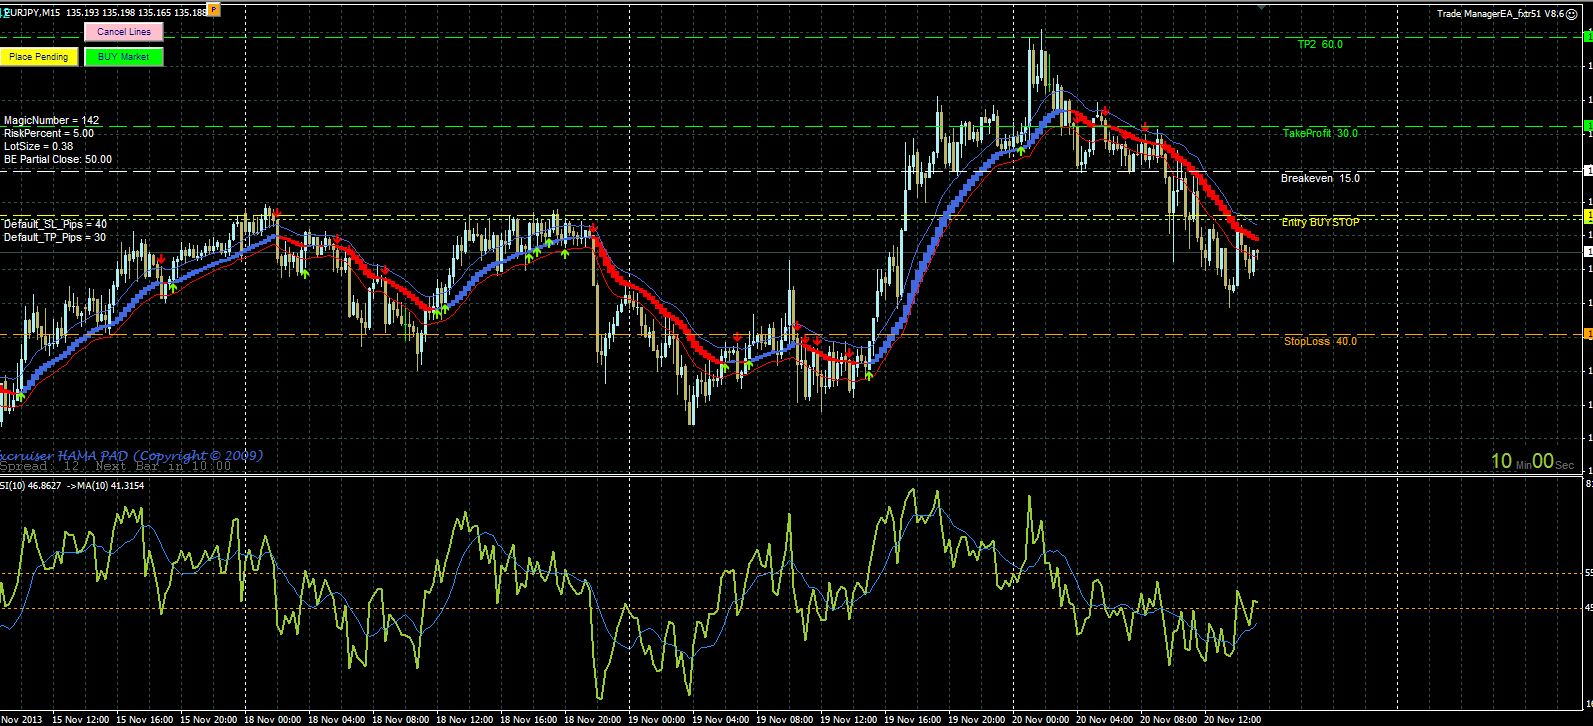Click the pink Cancel Lines button
This screenshot has width=1593, height=726.
(x=124, y=32)
